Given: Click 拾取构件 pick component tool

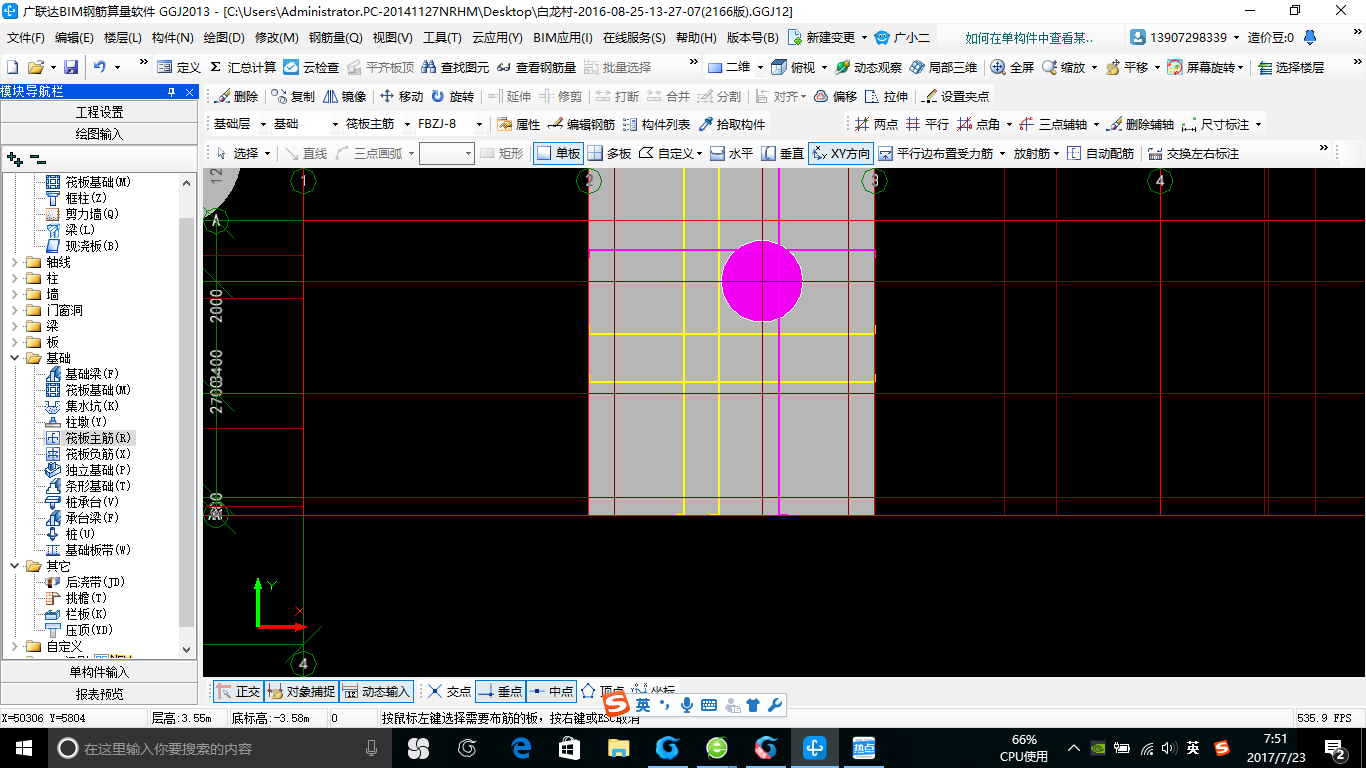Looking at the screenshot, I should coord(732,124).
